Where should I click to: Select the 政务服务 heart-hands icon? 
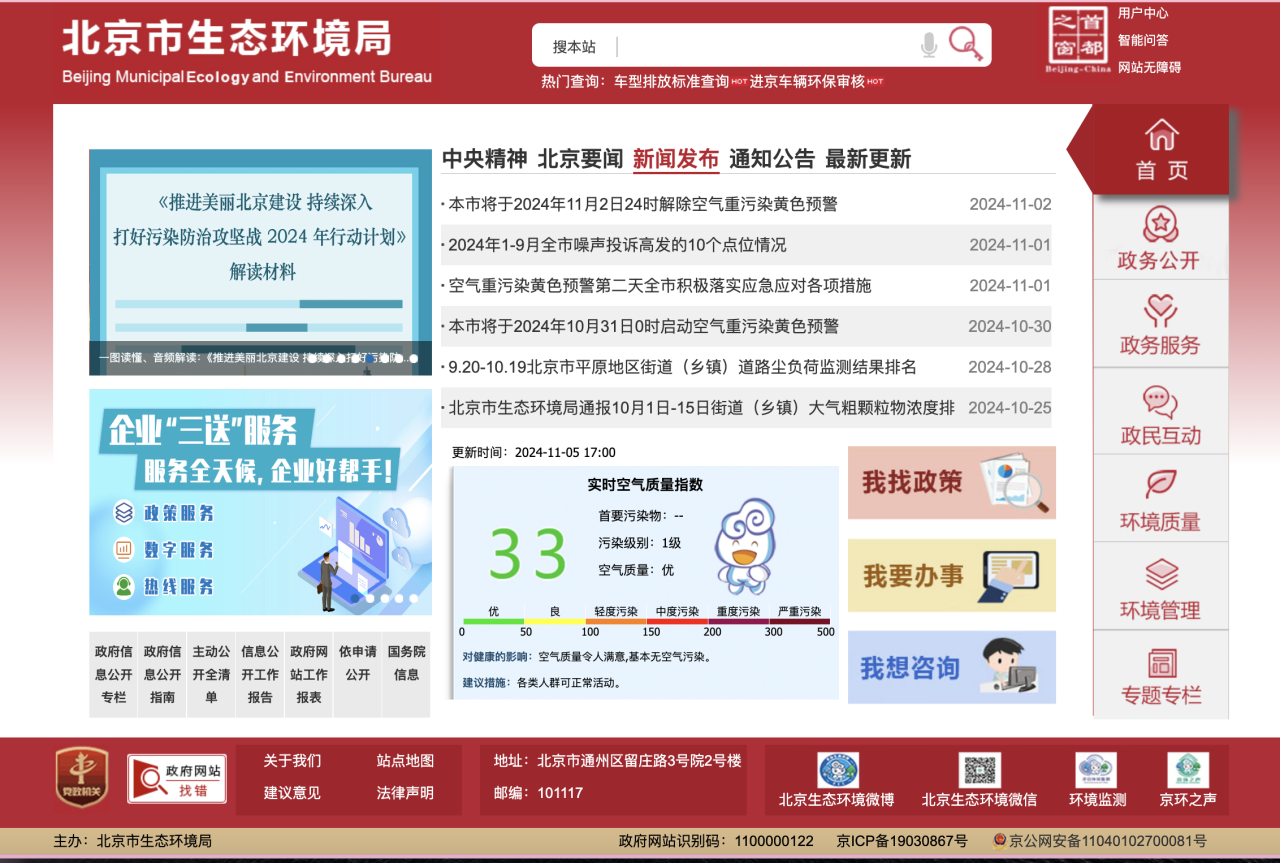click(x=1160, y=311)
